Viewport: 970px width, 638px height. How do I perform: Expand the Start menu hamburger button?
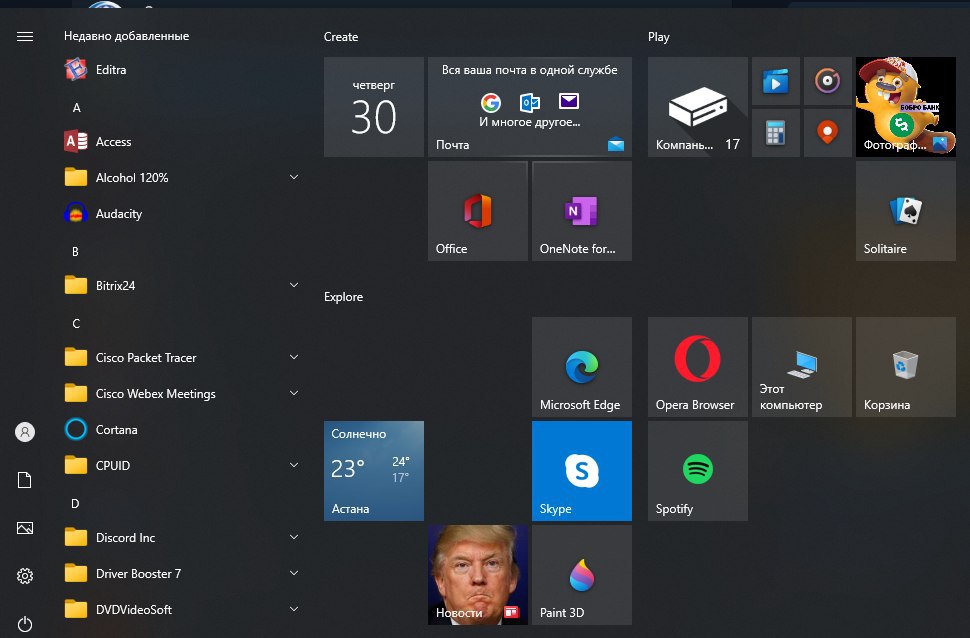click(25, 37)
